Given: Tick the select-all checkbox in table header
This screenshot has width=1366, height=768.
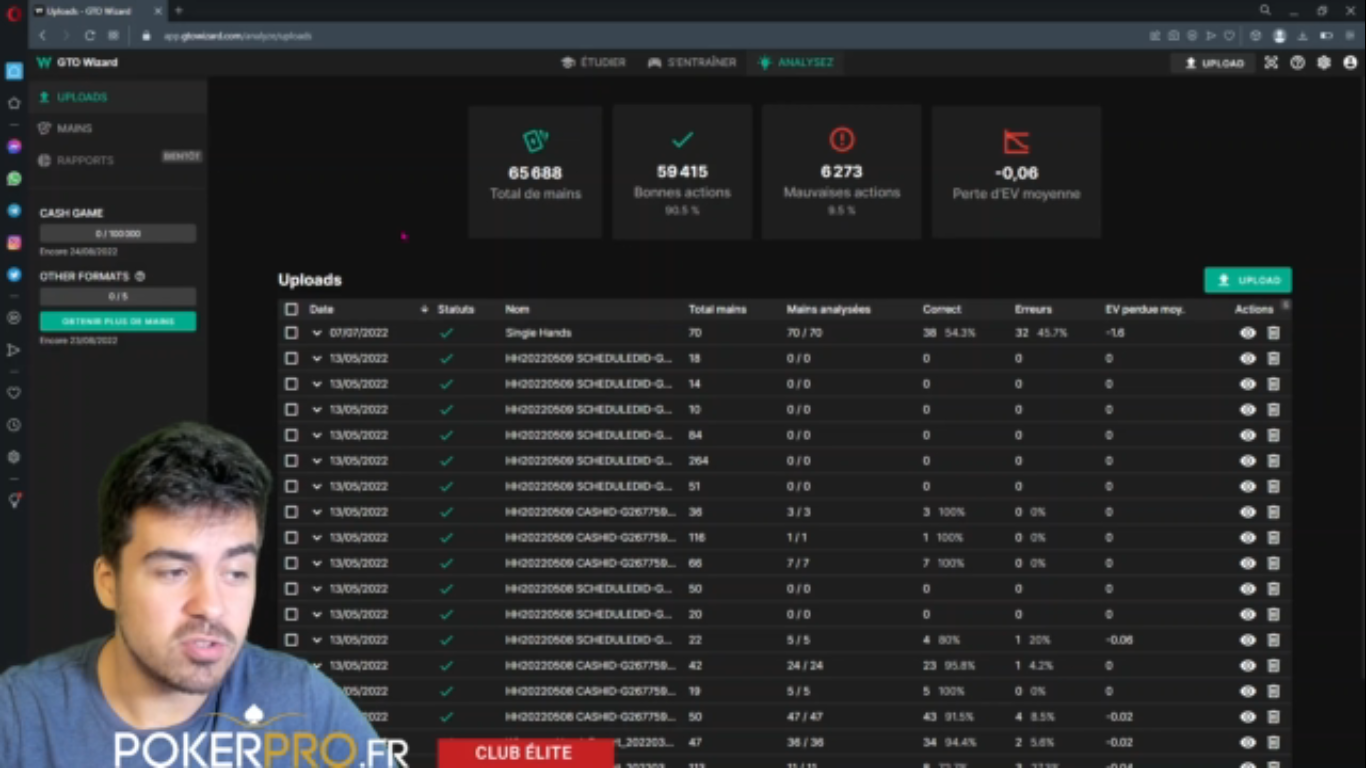Looking at the screenshot, I should tap(291, 310).
